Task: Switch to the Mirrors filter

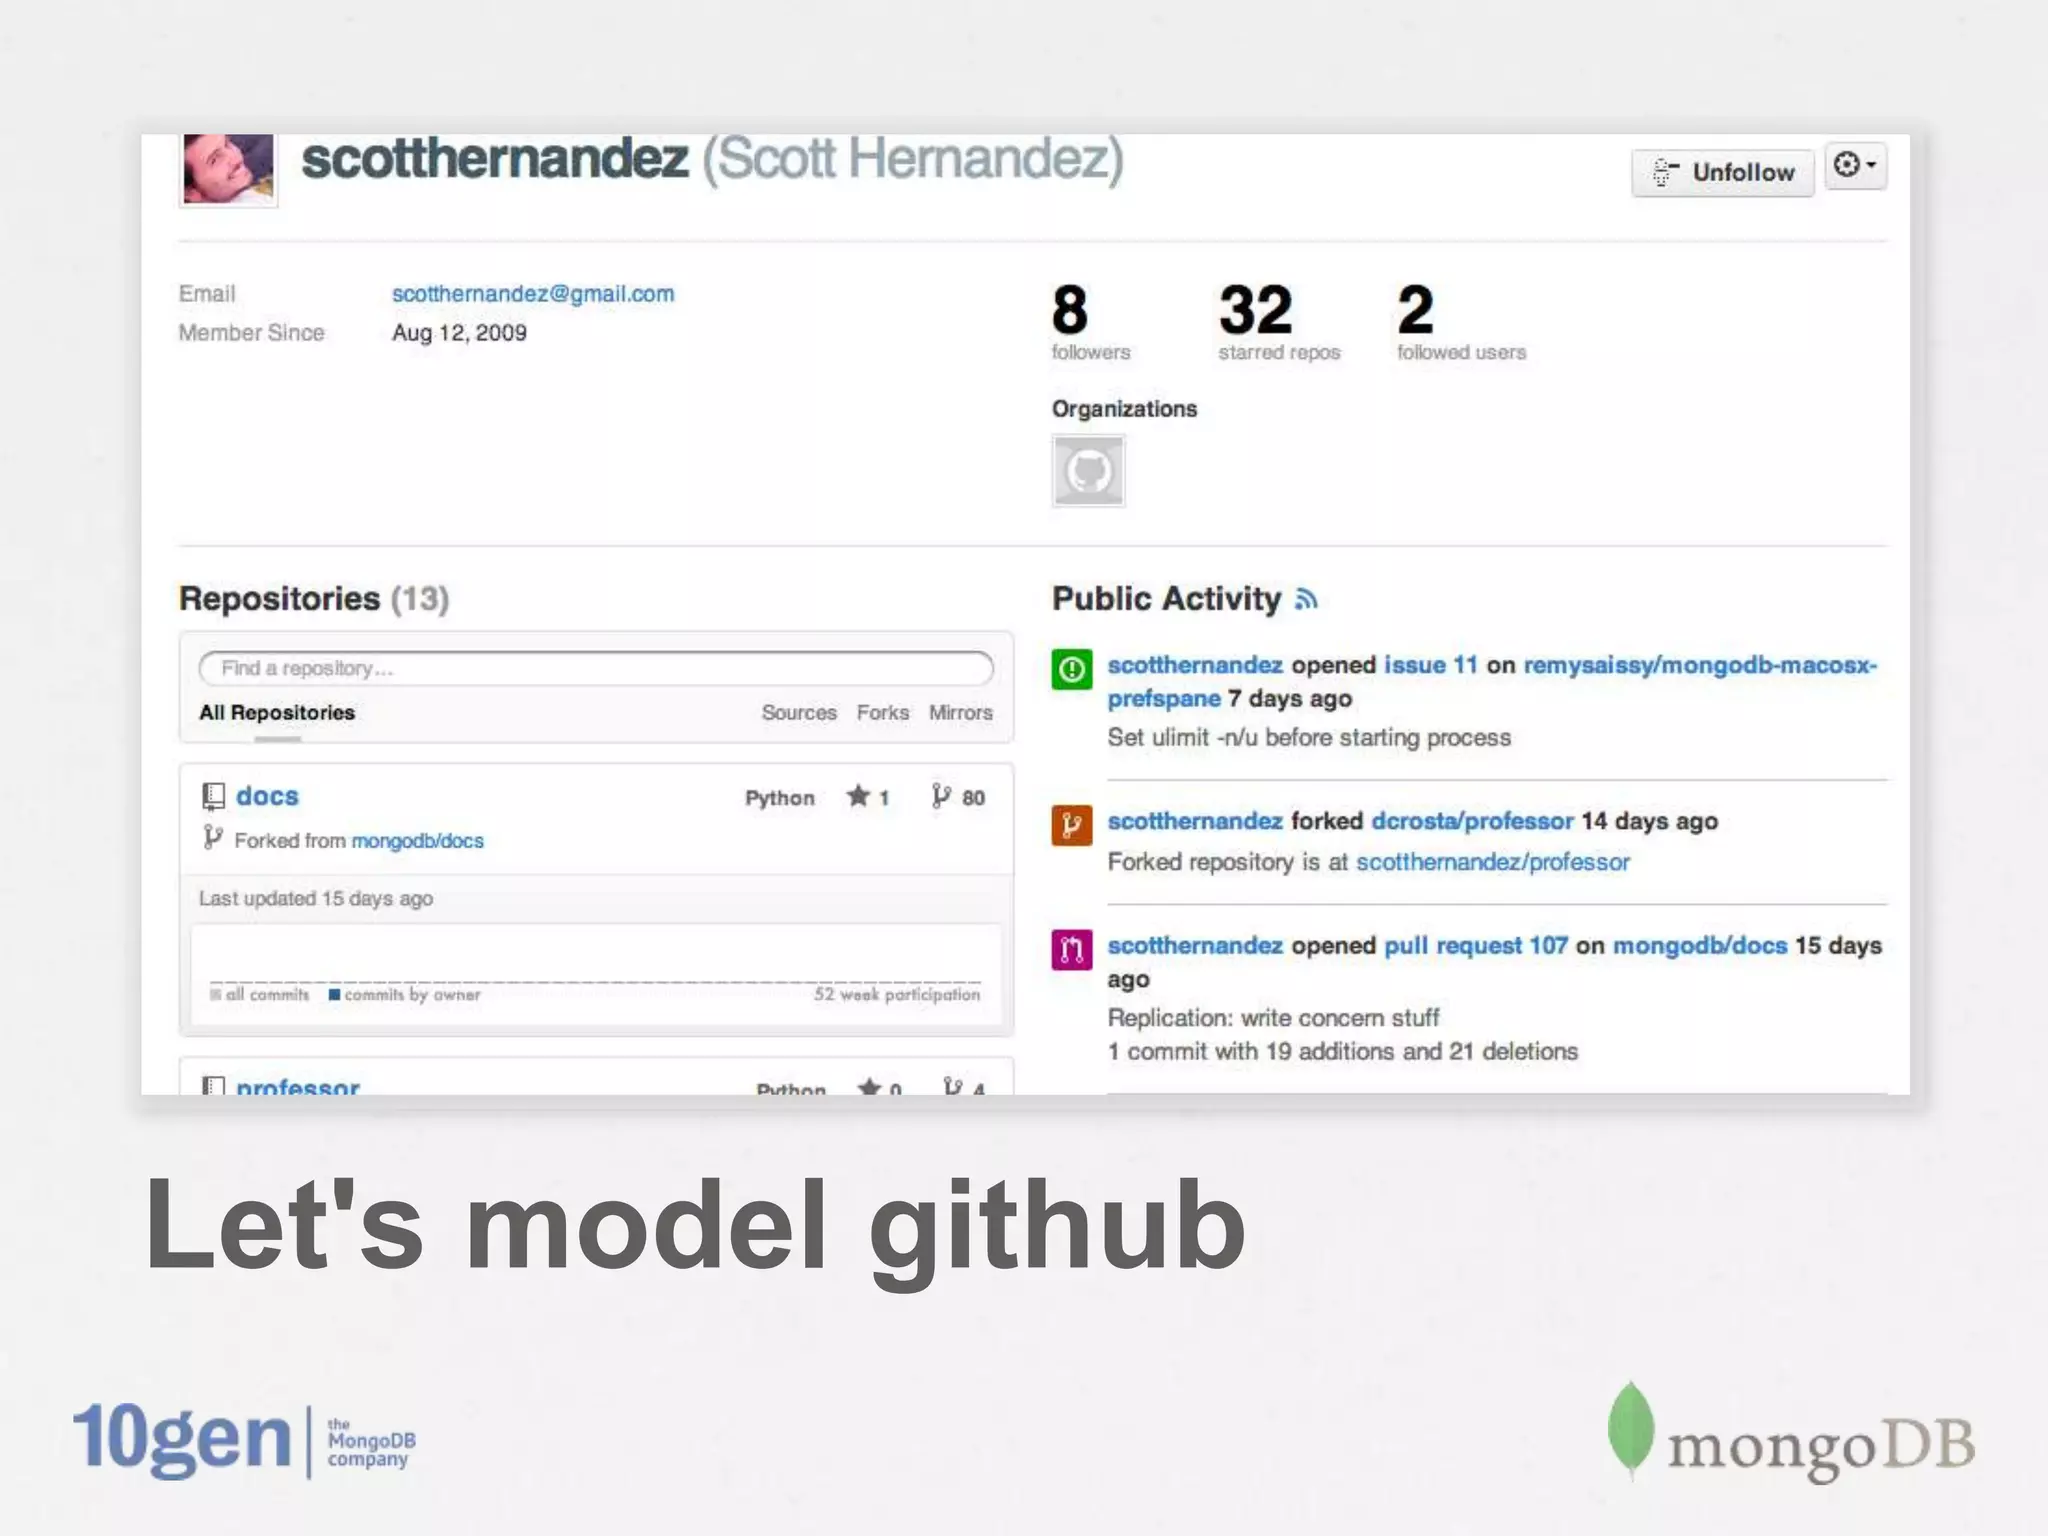Action: click(x=960, y=713)
